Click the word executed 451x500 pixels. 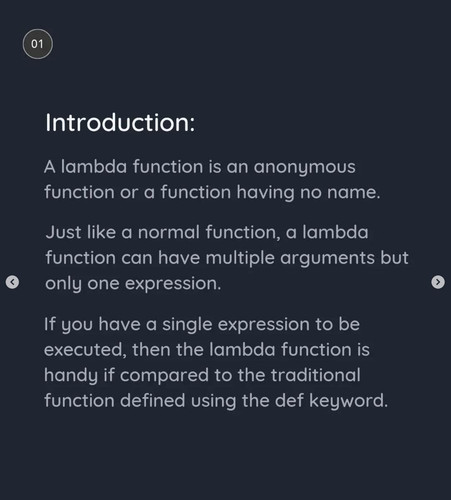tap(85, 350)
